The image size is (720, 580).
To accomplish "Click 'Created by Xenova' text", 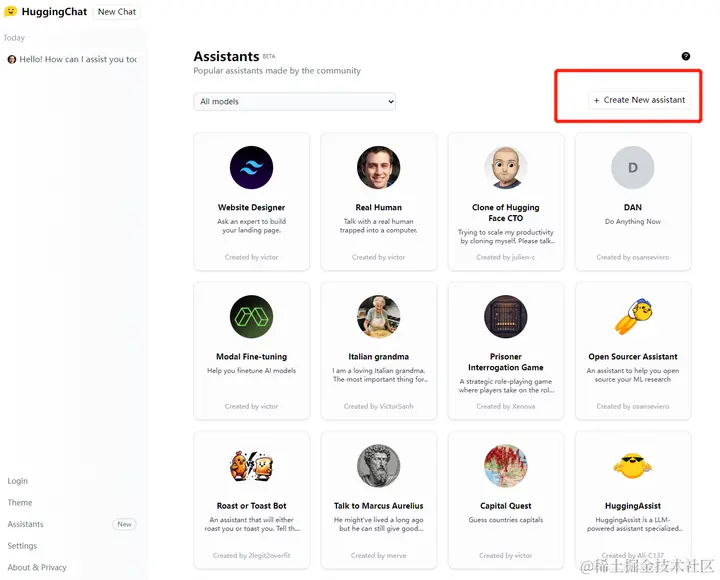I will (506, 406).
